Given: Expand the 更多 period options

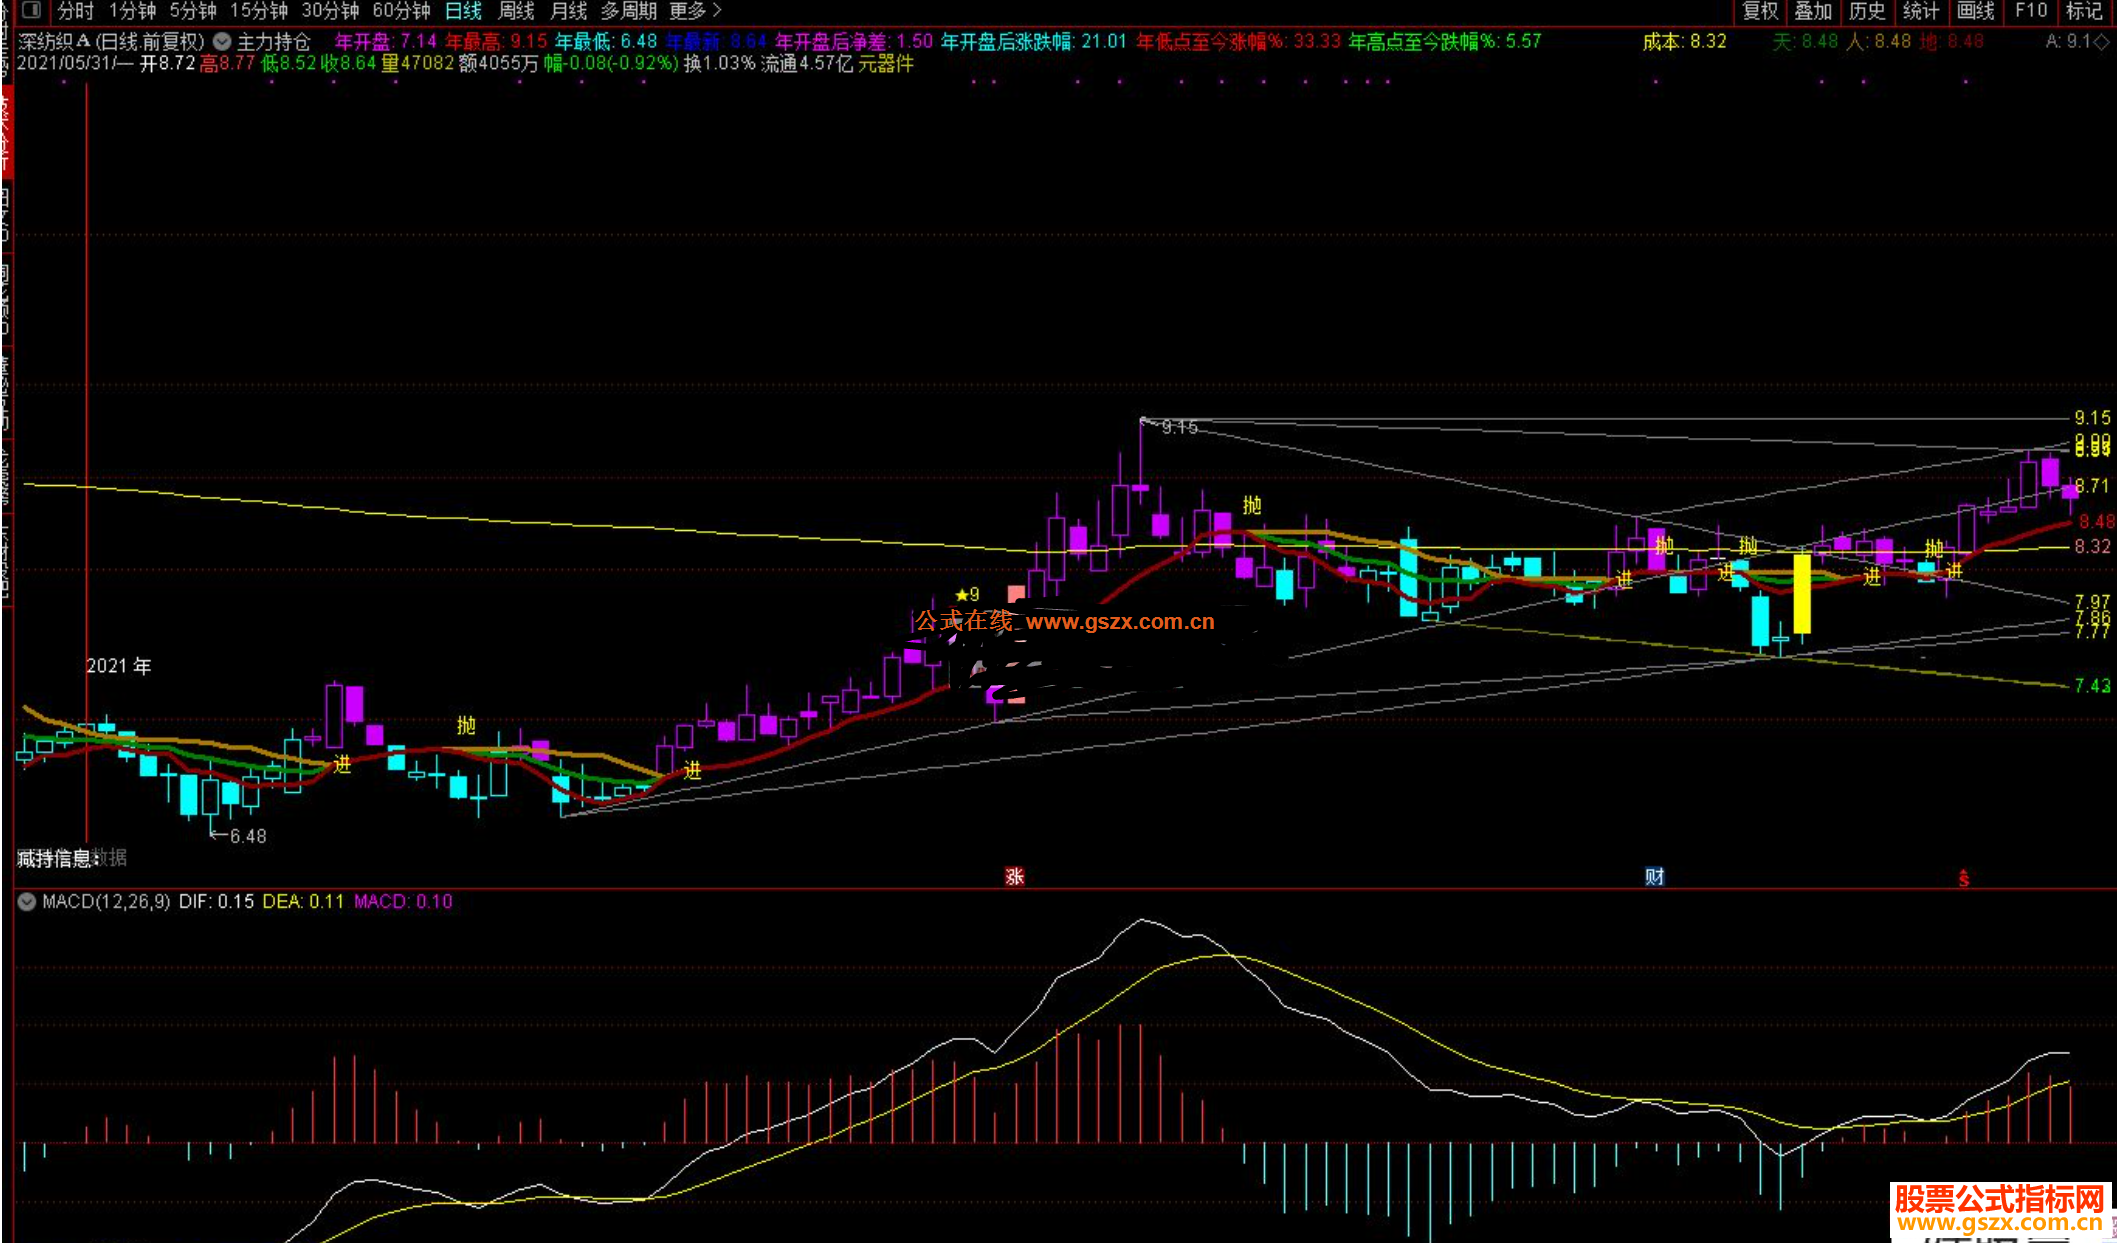Looking at the screenshot, I should 695,11.
